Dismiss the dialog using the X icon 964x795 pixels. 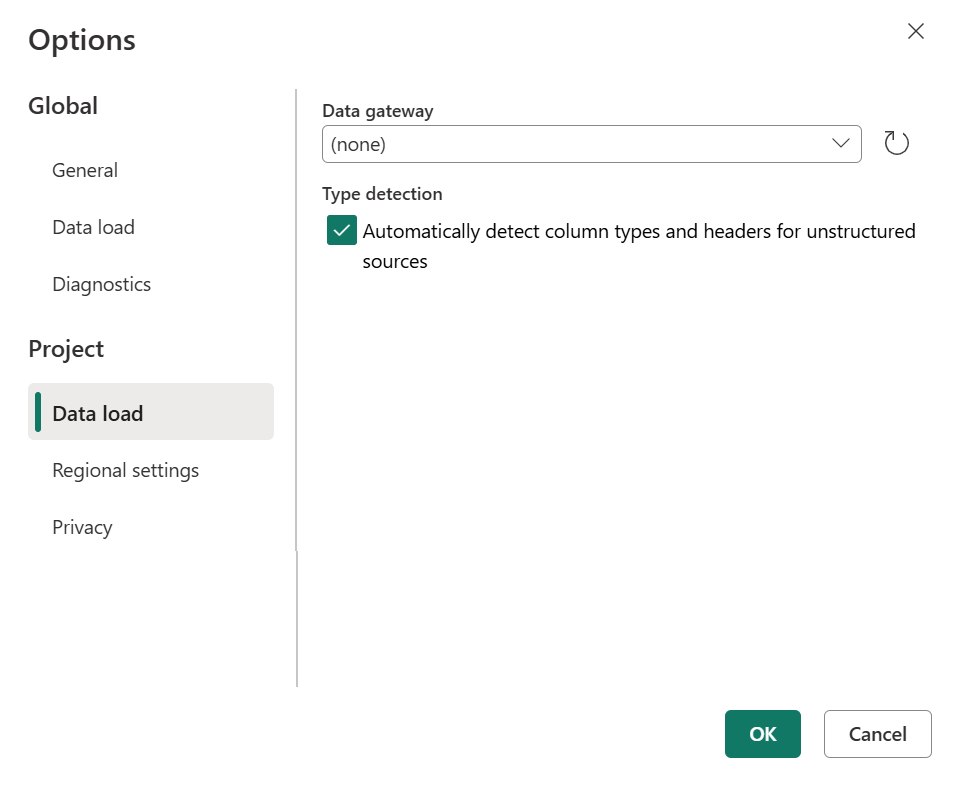tap(915, 31)
